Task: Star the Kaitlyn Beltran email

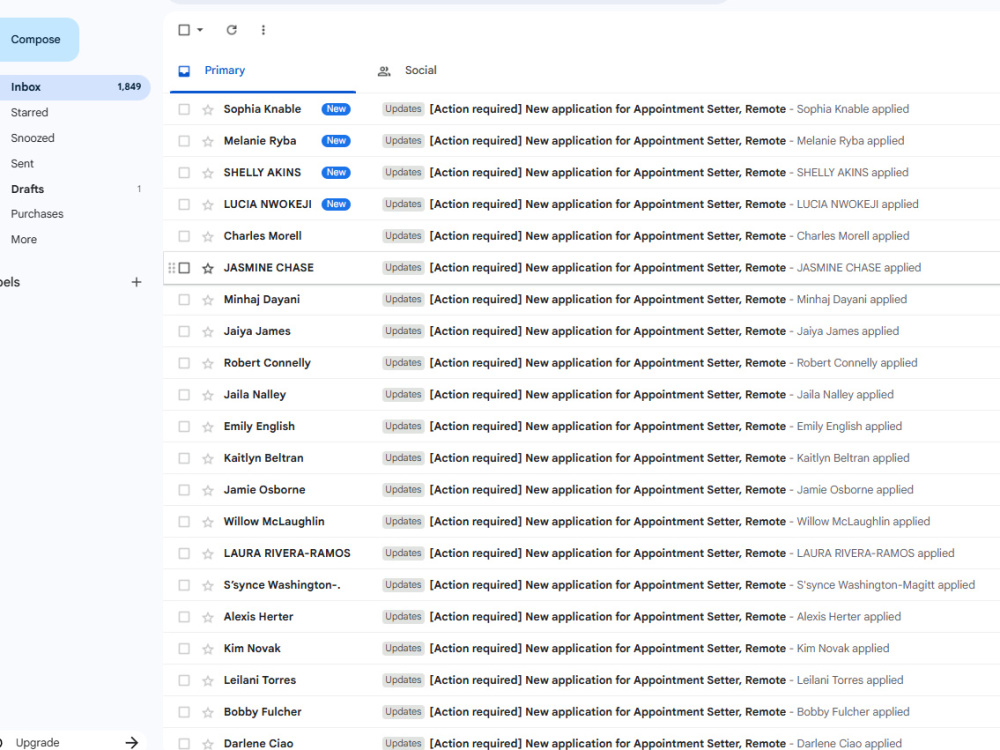Action: pos(208,459)
